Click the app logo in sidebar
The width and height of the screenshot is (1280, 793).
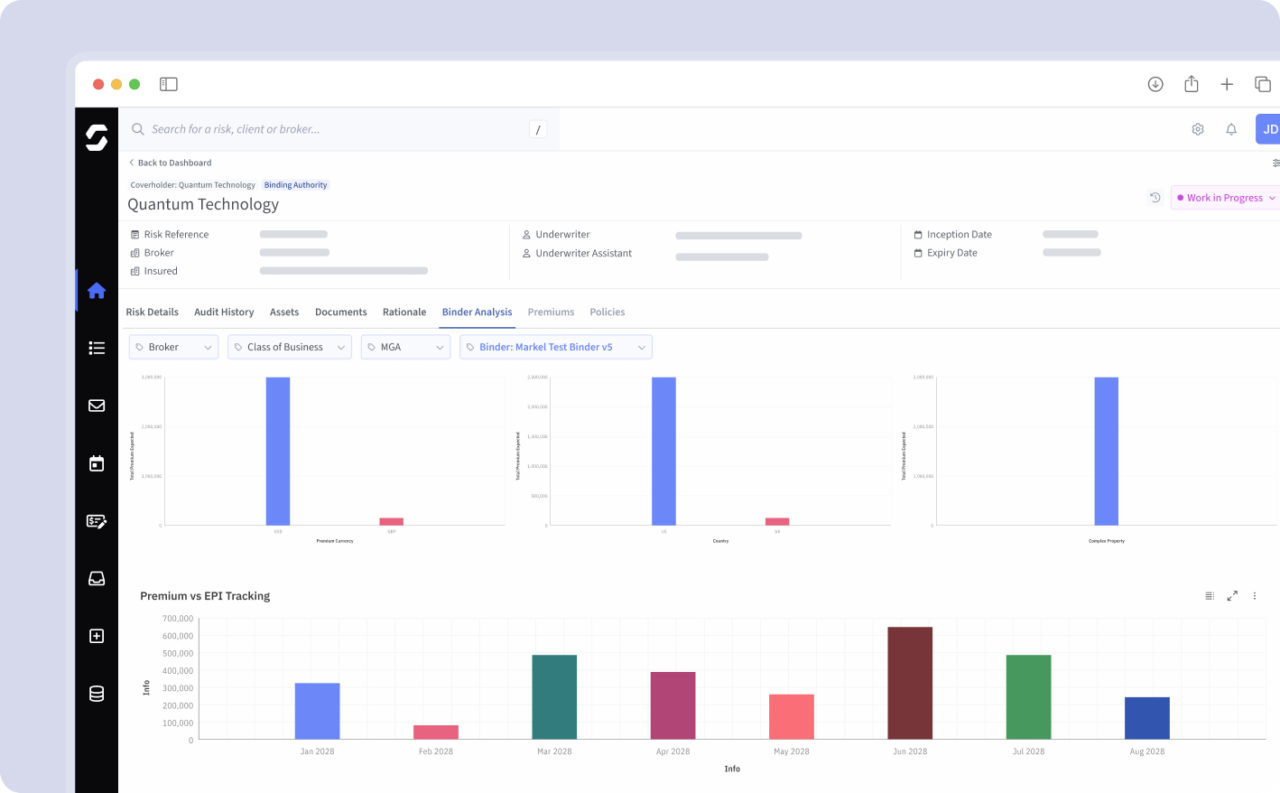(x=97, y=138)
